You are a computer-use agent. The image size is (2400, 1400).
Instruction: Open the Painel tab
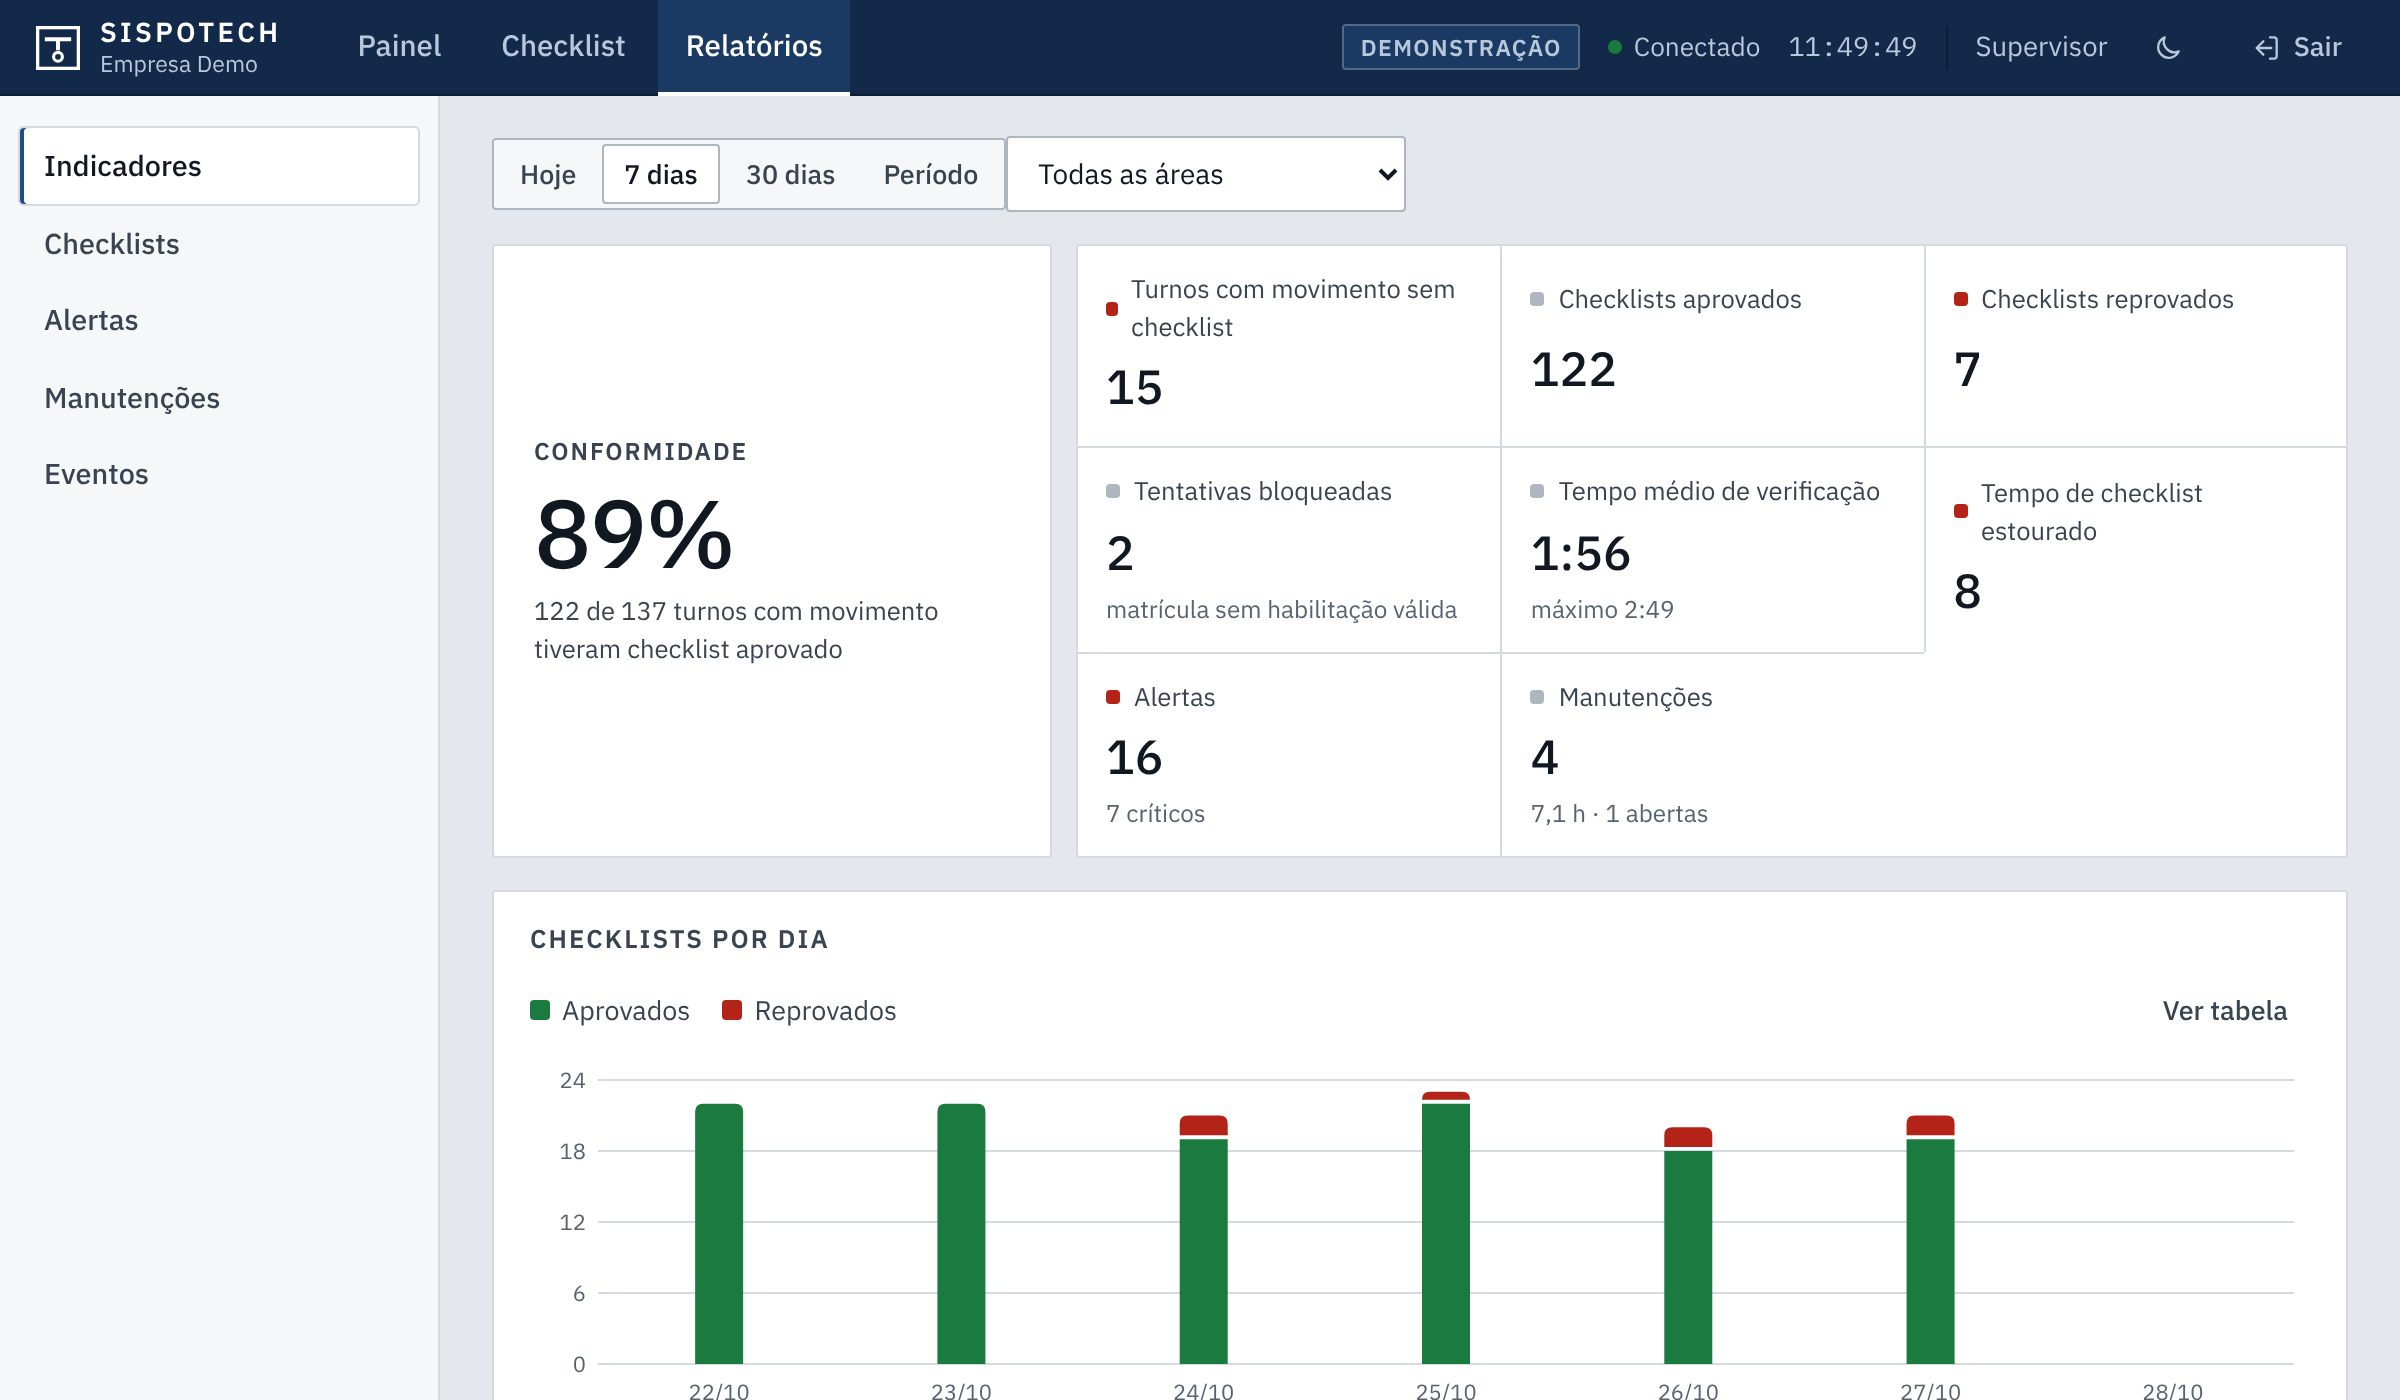click(x=399, y=47)
